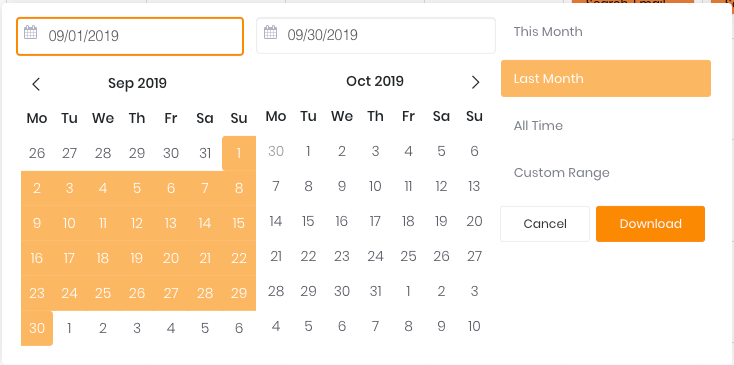Click the Cancel button
This screenshot has width=734, height=365.
545,224
